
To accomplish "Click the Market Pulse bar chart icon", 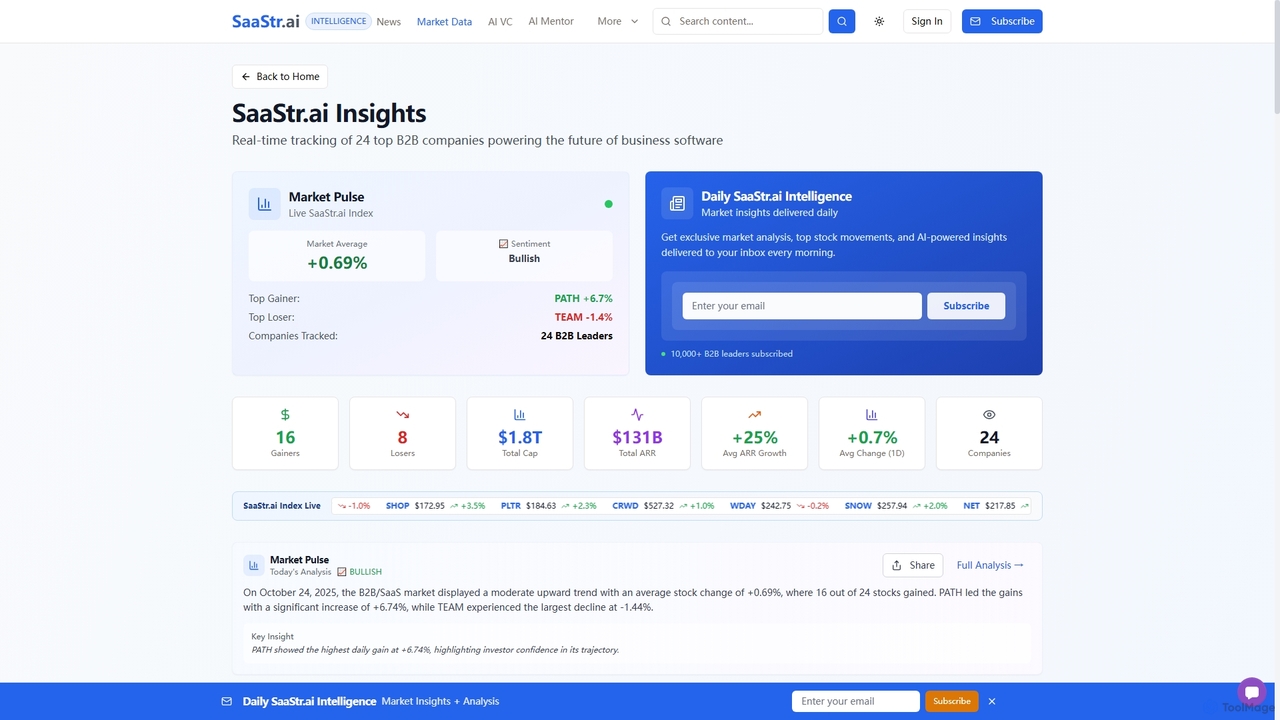I will pyautogui.click(x=264, y=204).
